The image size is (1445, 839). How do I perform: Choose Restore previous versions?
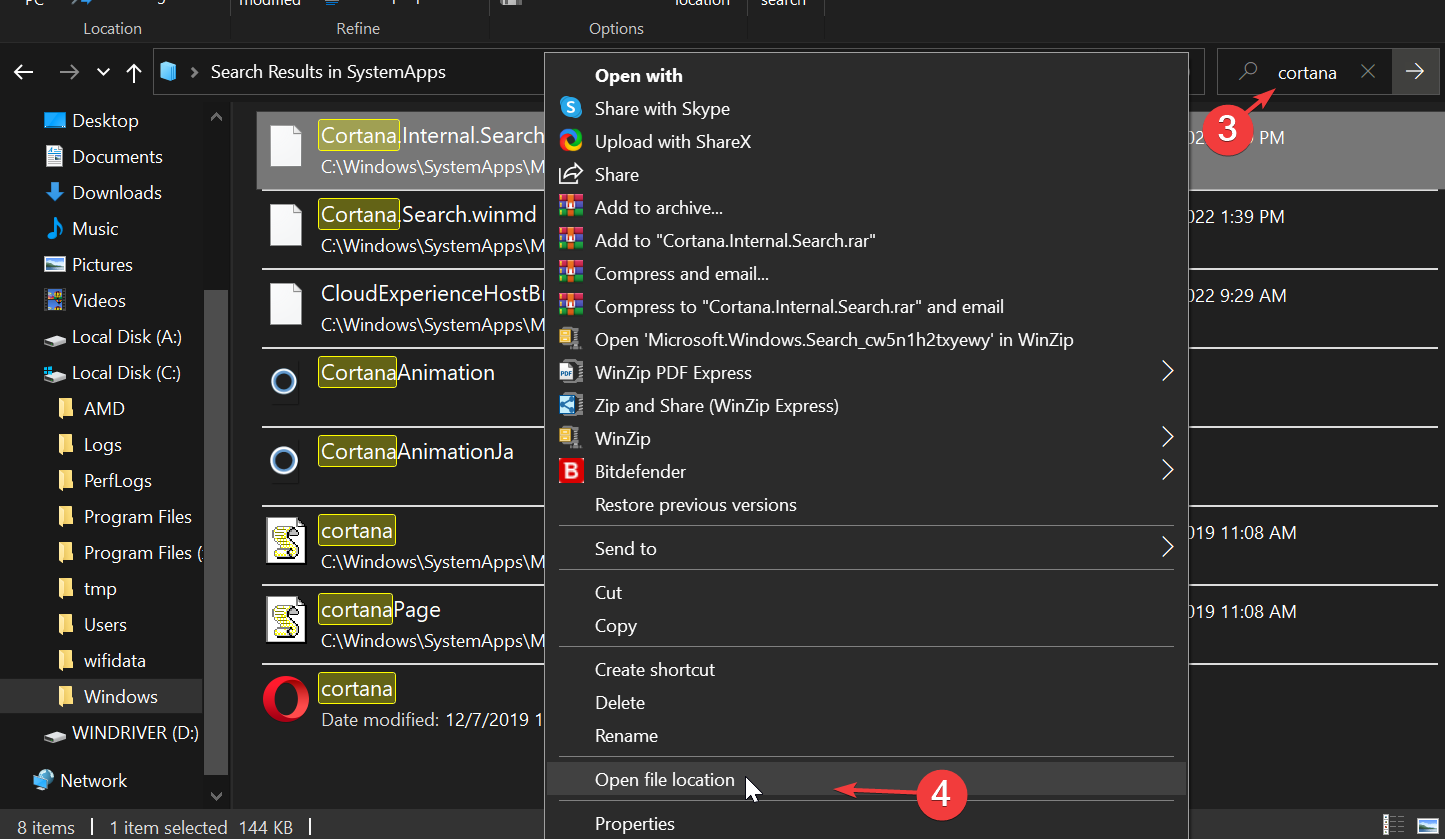[x=695, y=504]
